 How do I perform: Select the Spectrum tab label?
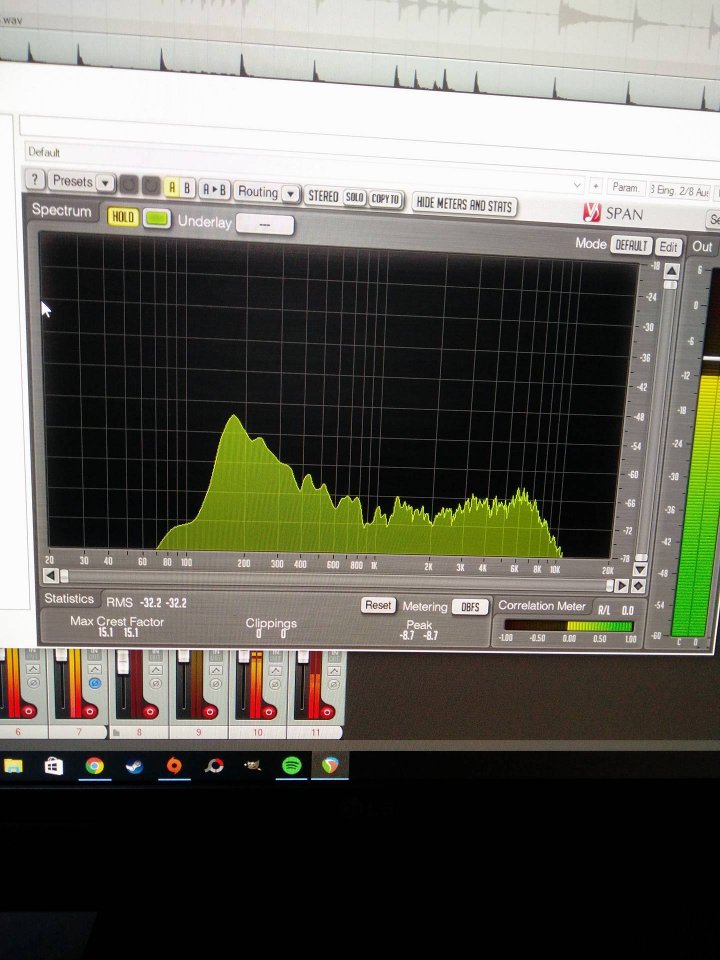(x=61, y=210)
